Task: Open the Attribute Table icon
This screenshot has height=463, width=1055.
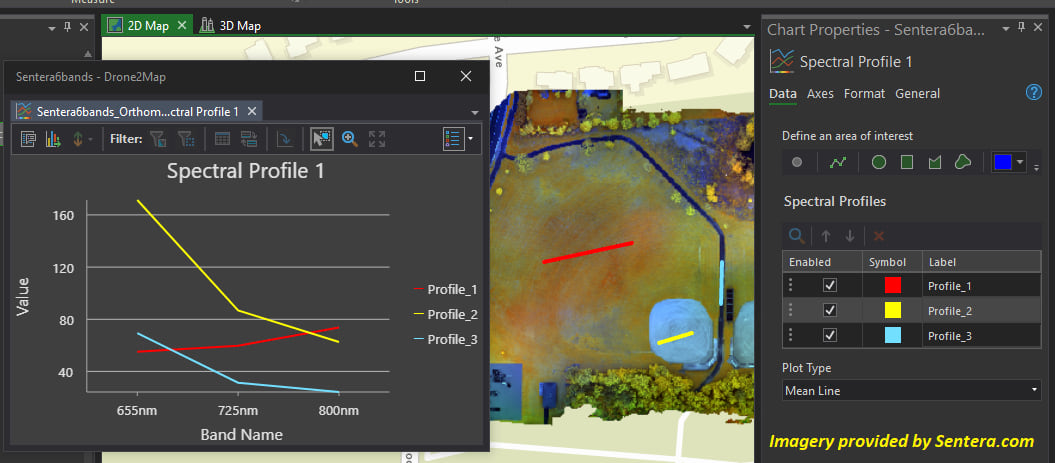Action: pos(222,139)
